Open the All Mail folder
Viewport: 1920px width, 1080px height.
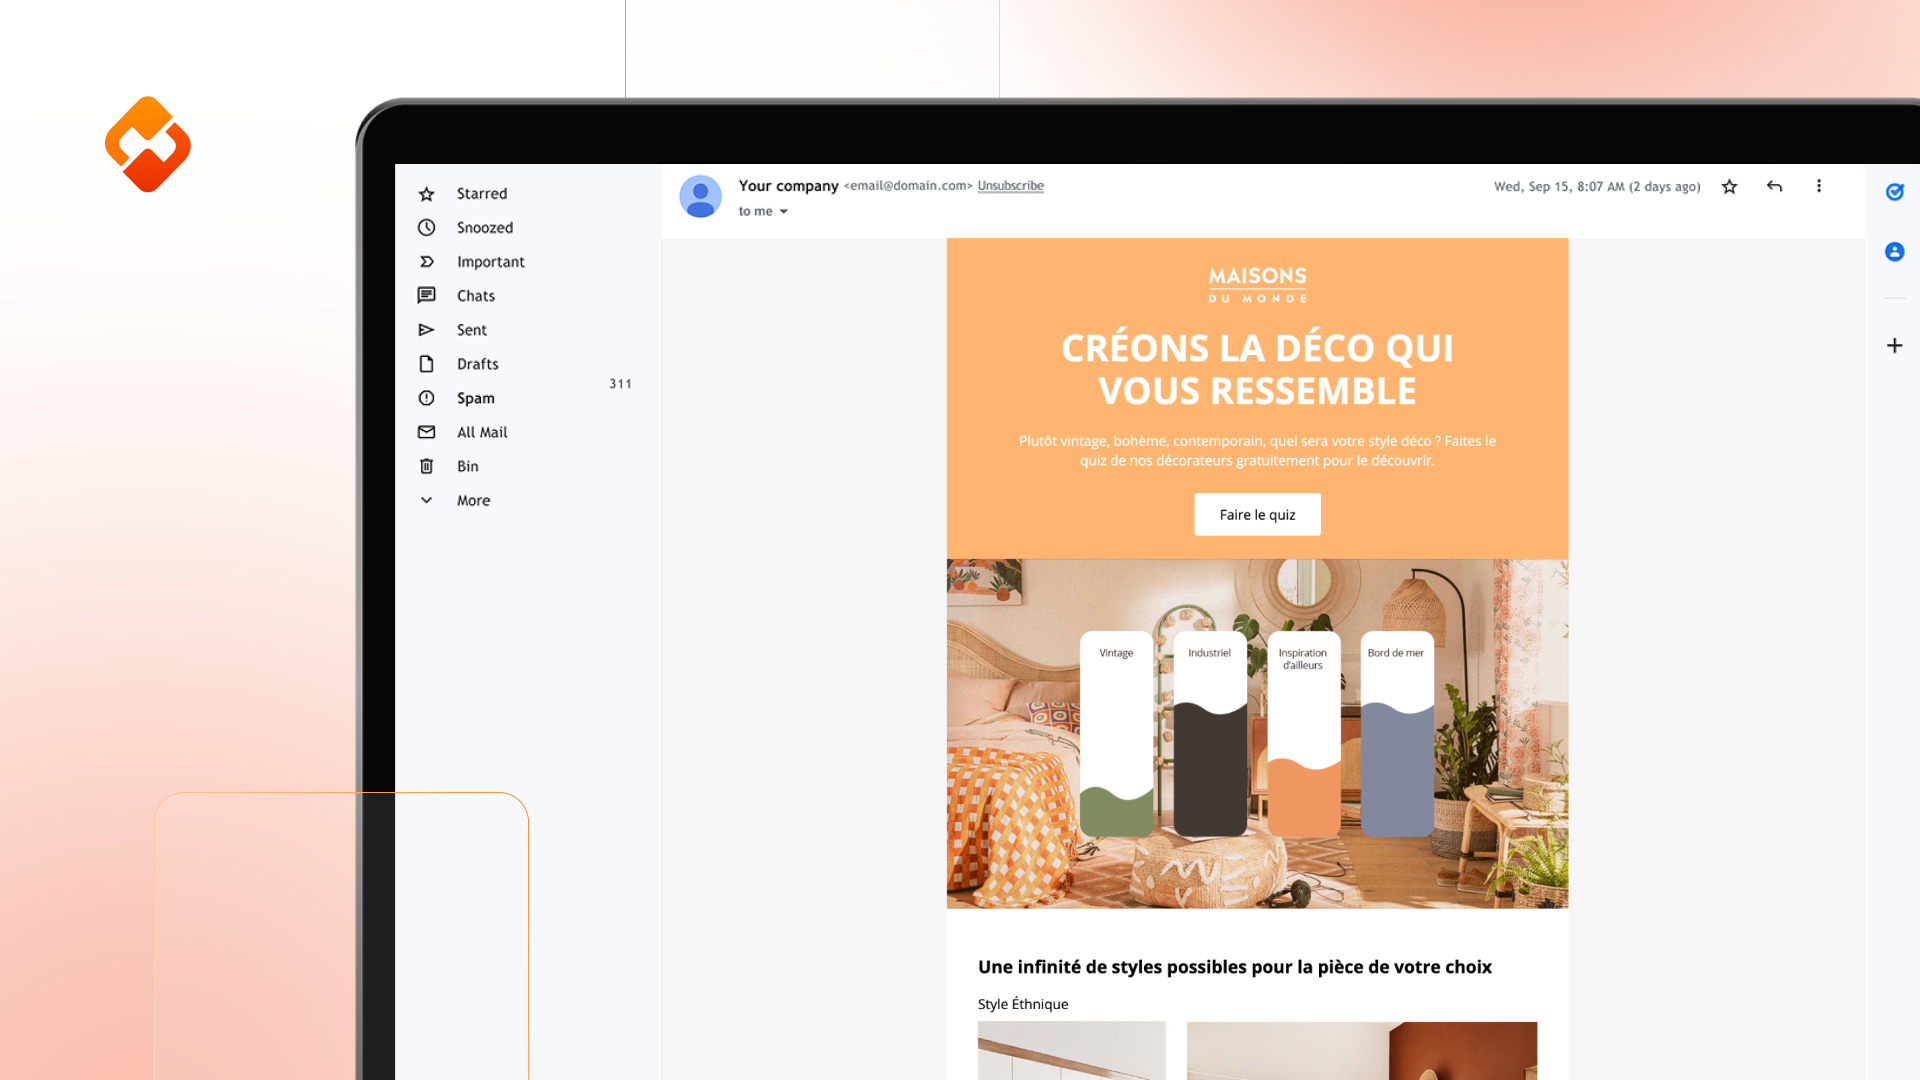coord(482,432)
